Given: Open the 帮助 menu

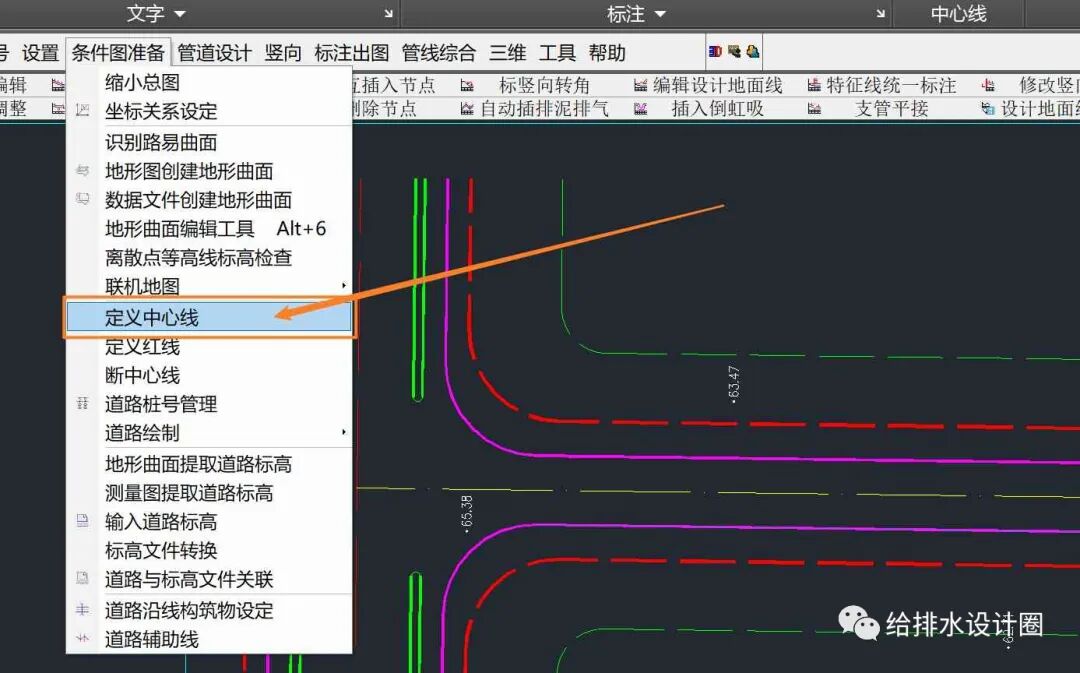Looking at the screenshot, I should (x=607, y=53).
